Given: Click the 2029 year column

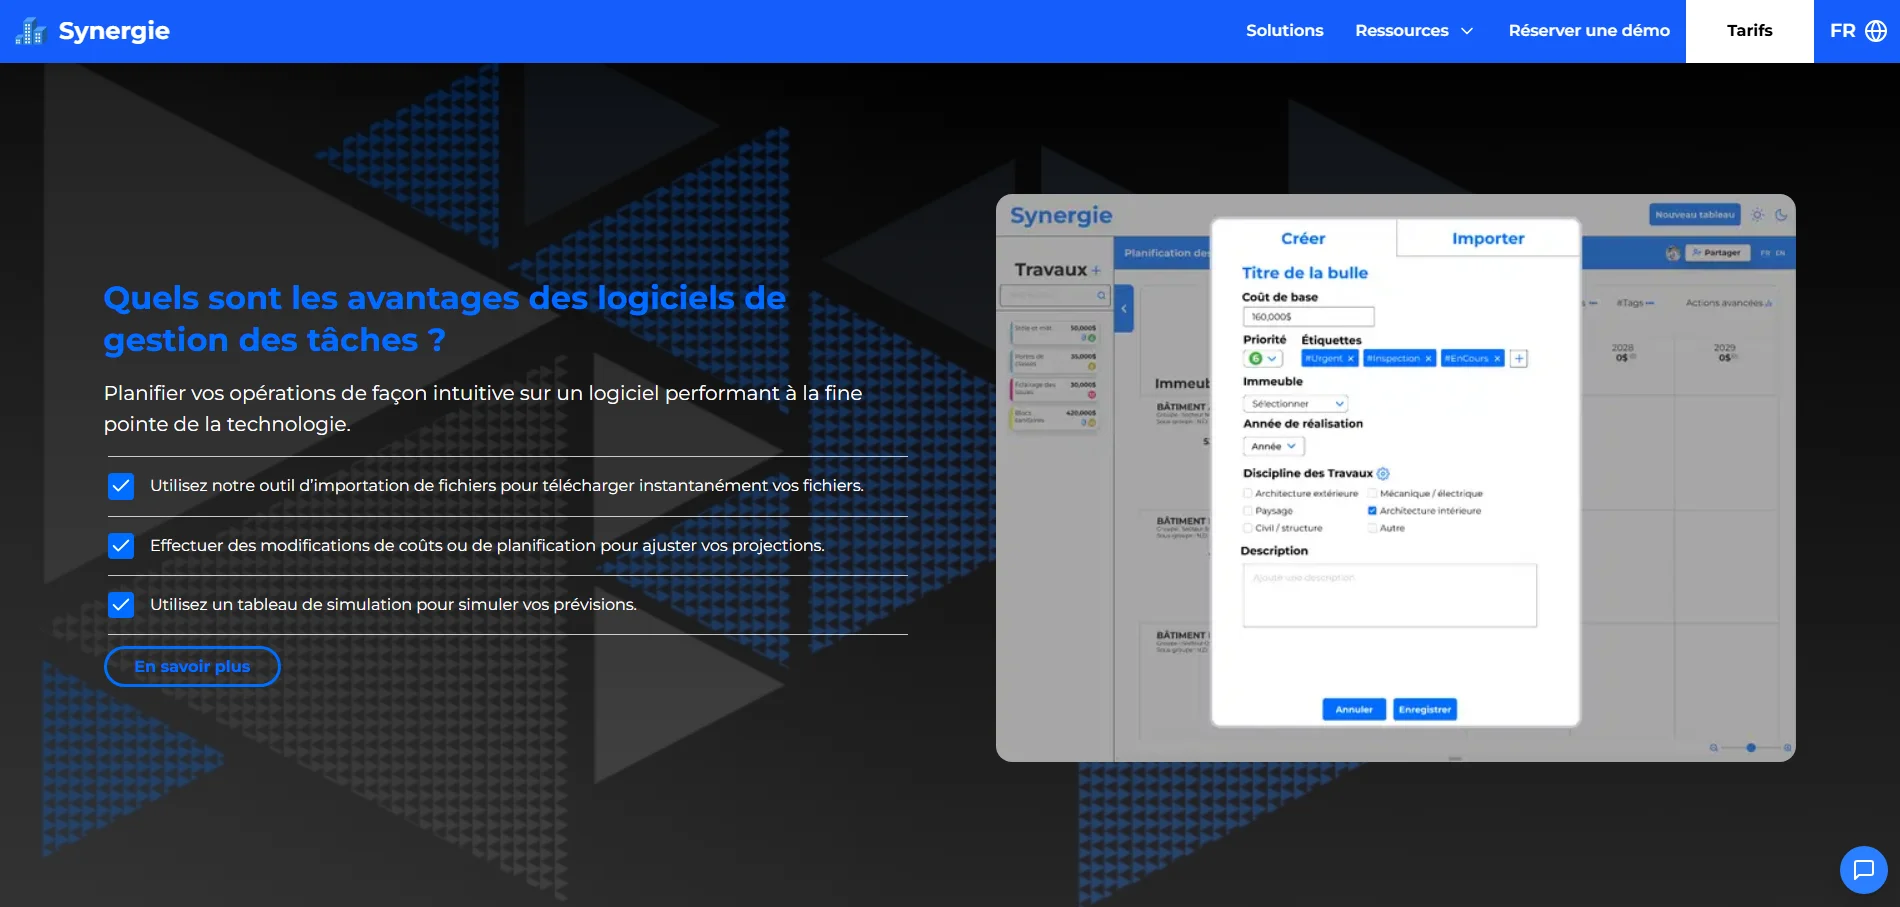Looking at the screenshot, I should point(1725,352).
